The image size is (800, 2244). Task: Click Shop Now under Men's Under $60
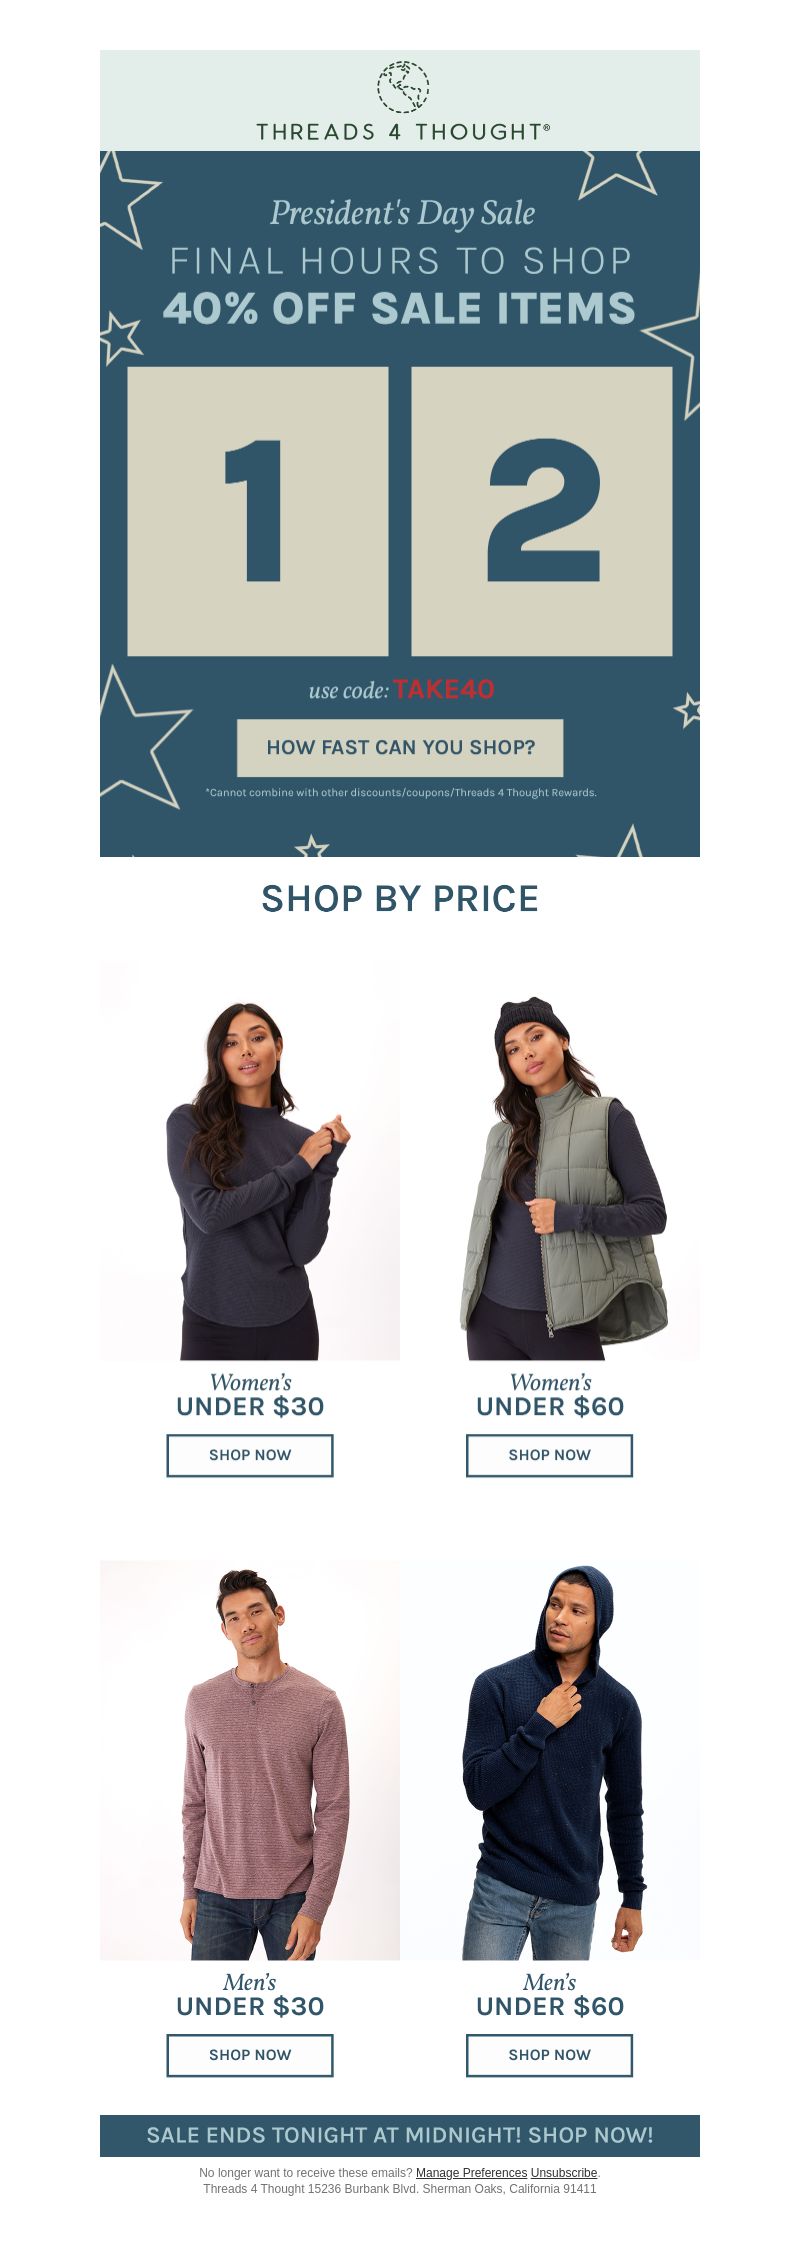coord(550,2055)
